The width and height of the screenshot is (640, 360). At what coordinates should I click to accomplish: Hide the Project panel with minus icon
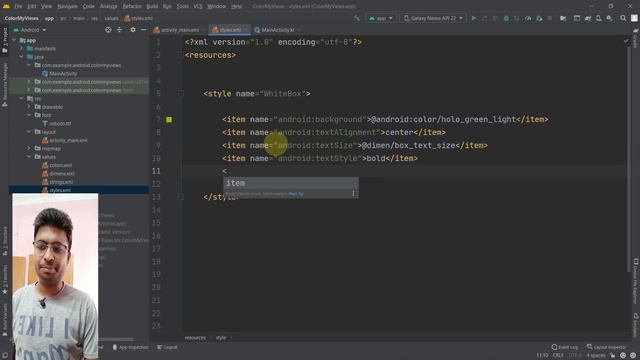144,30
